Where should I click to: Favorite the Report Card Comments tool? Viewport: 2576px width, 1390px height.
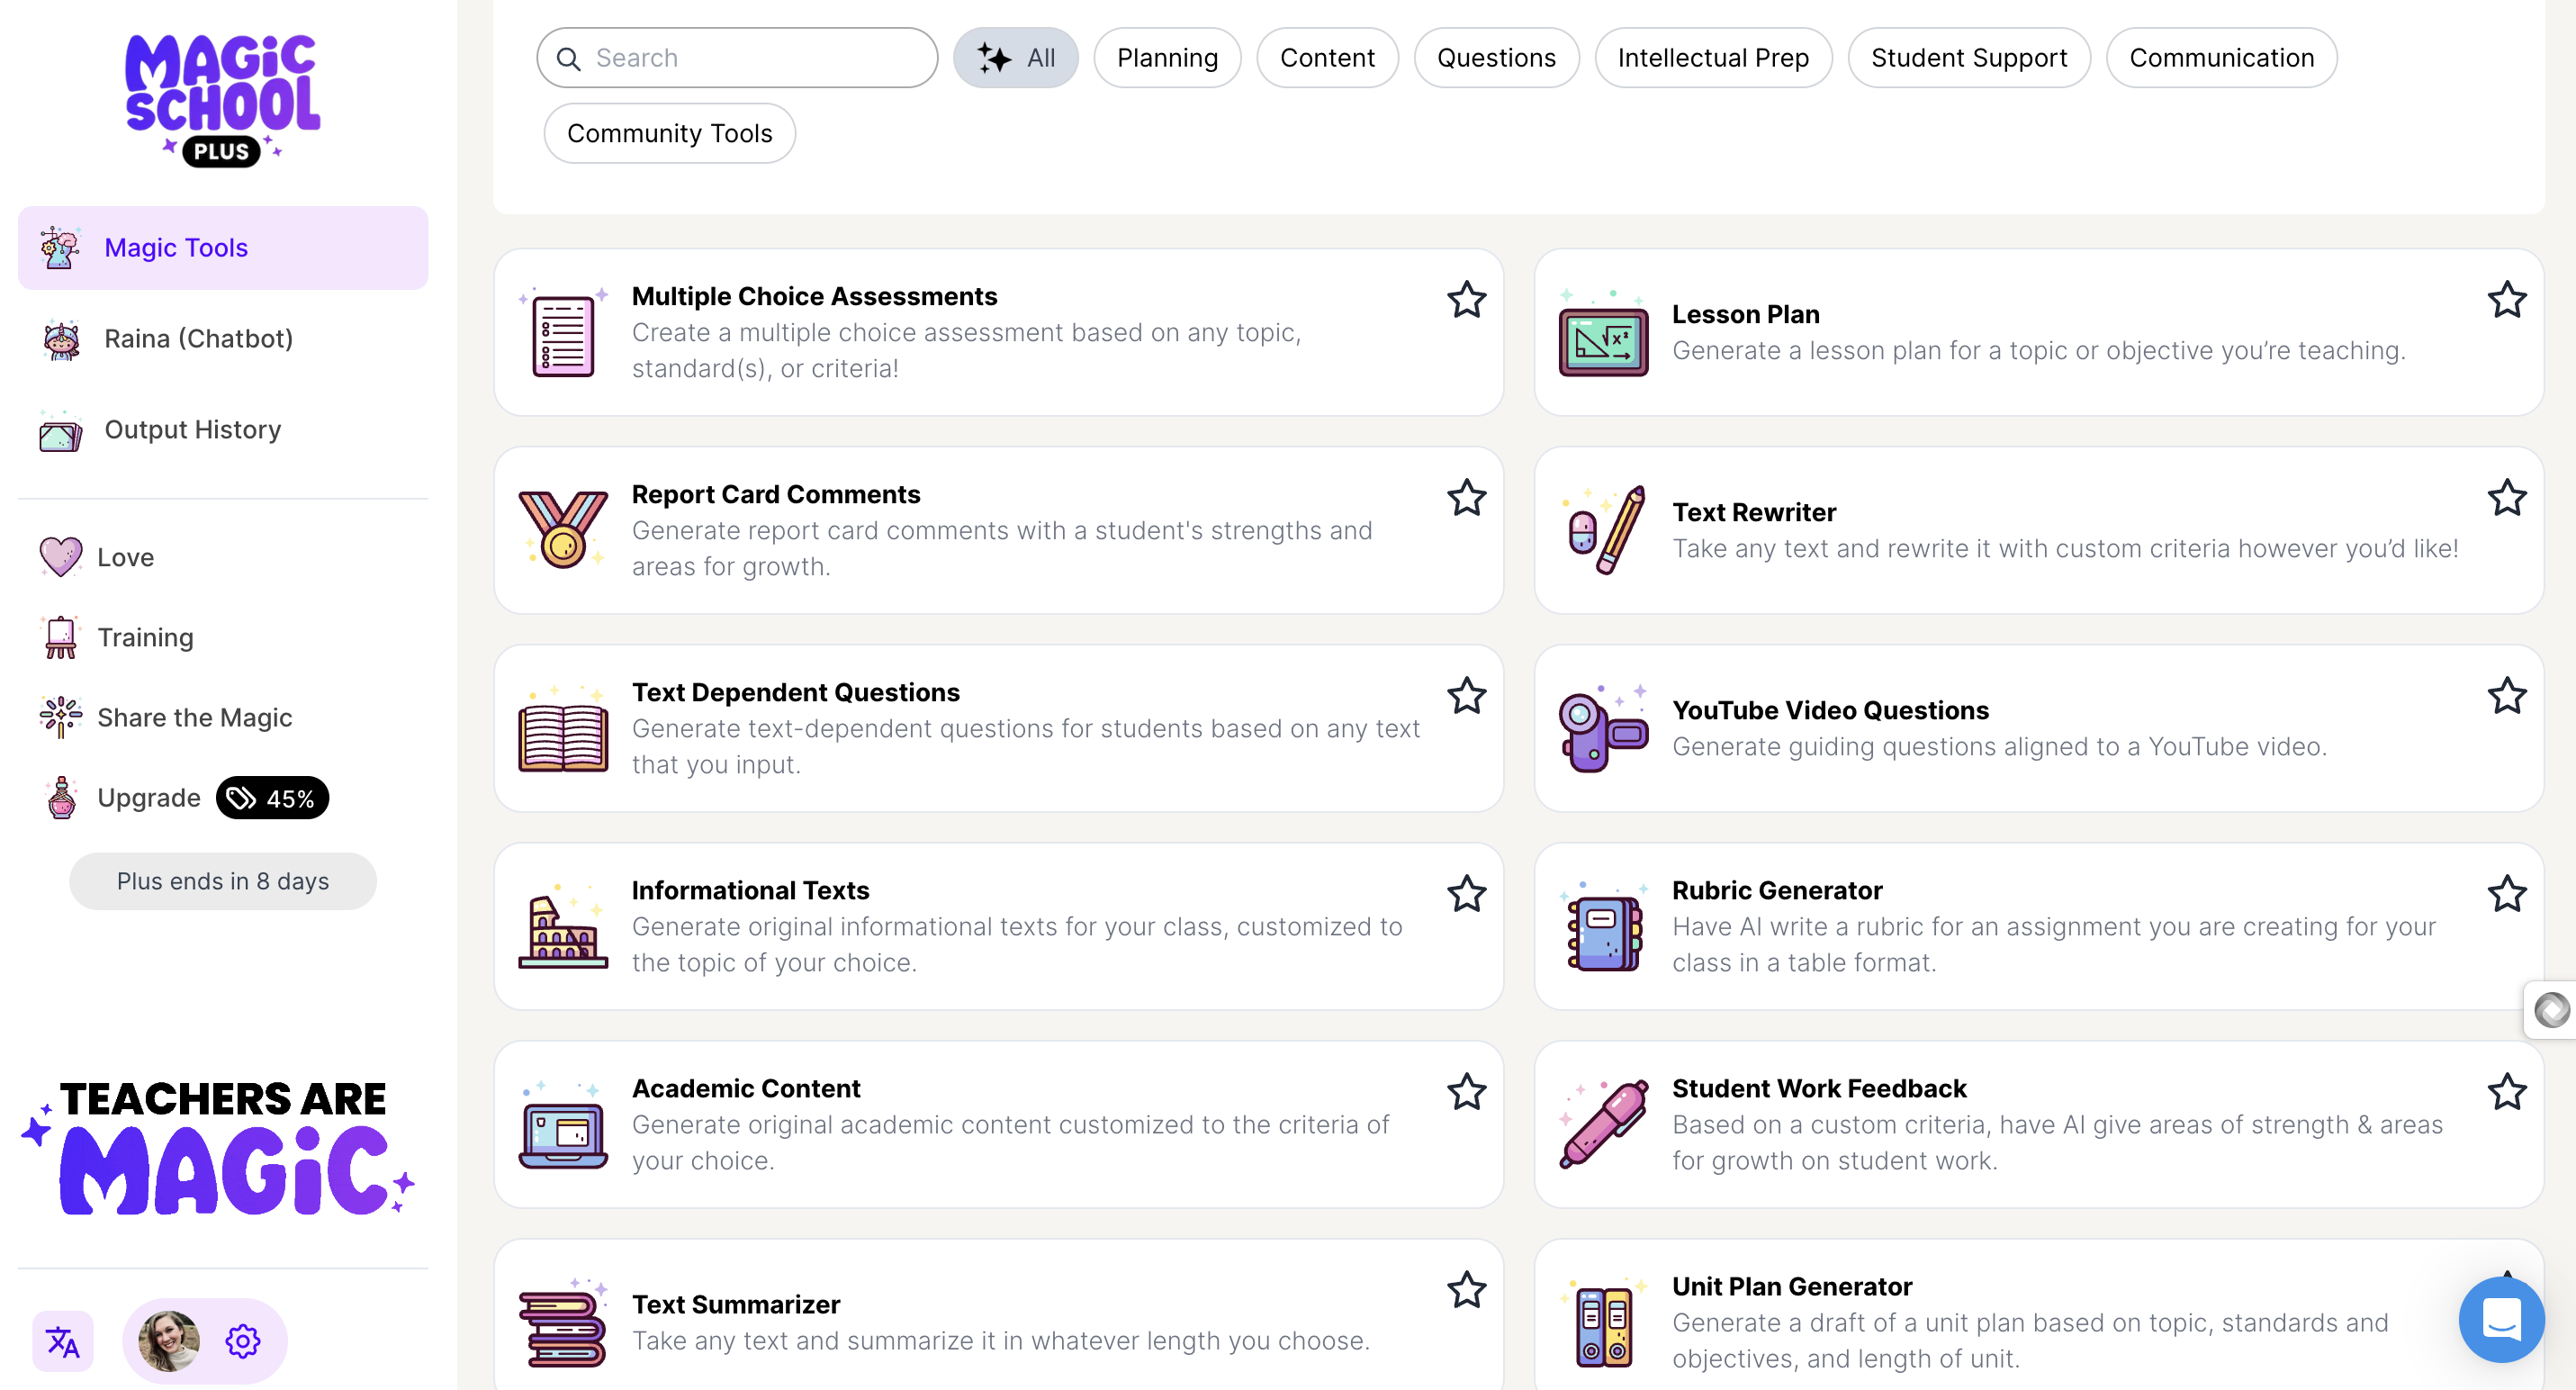(1466, 497)
